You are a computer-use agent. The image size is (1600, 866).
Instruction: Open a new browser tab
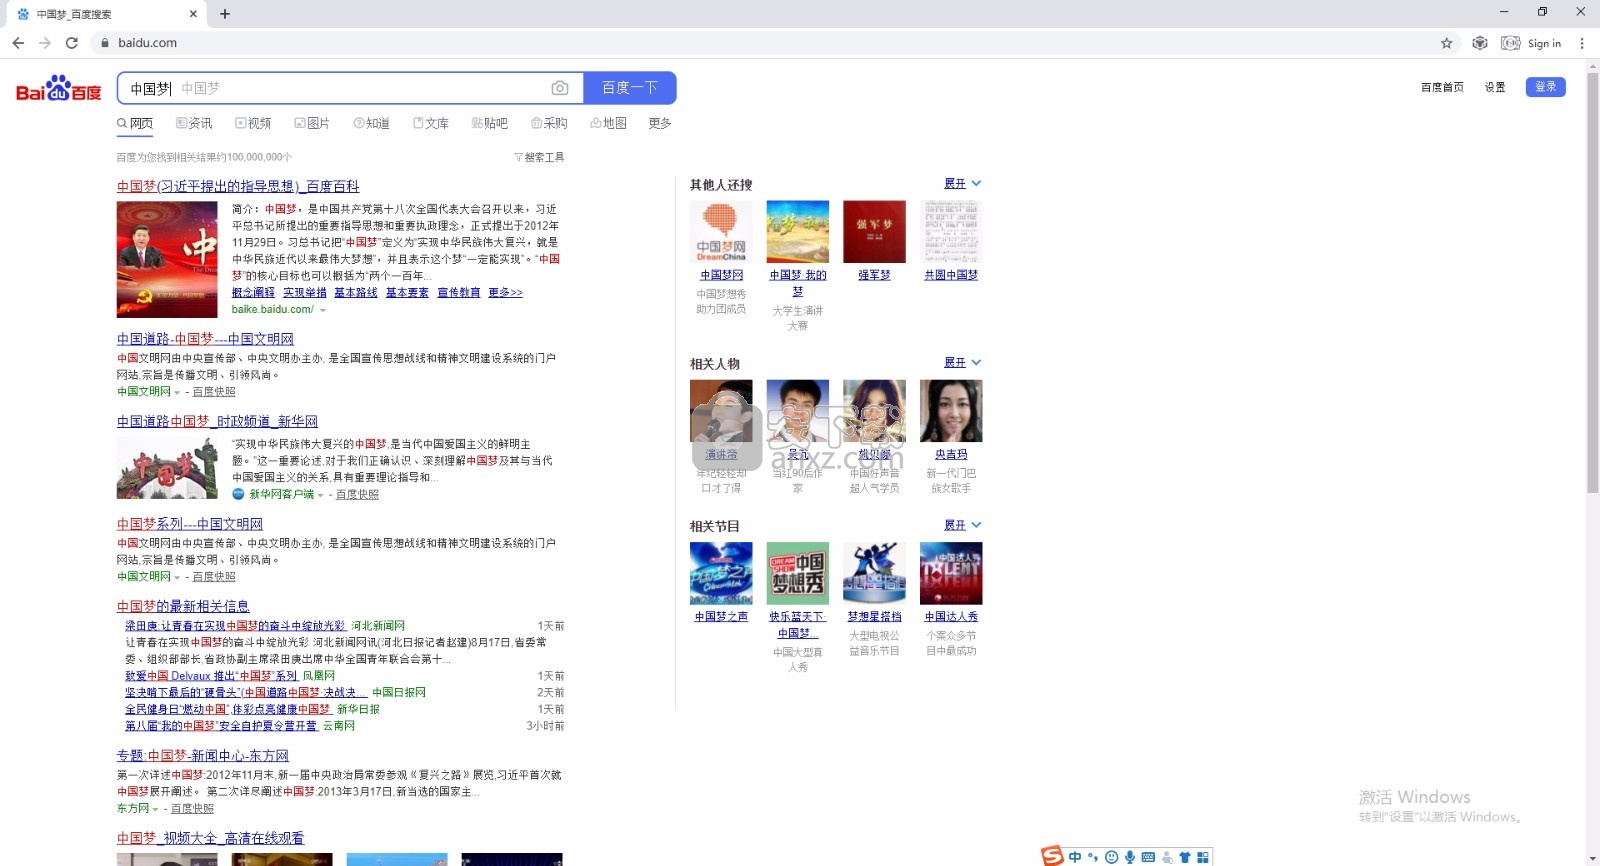tap(225, 14)
